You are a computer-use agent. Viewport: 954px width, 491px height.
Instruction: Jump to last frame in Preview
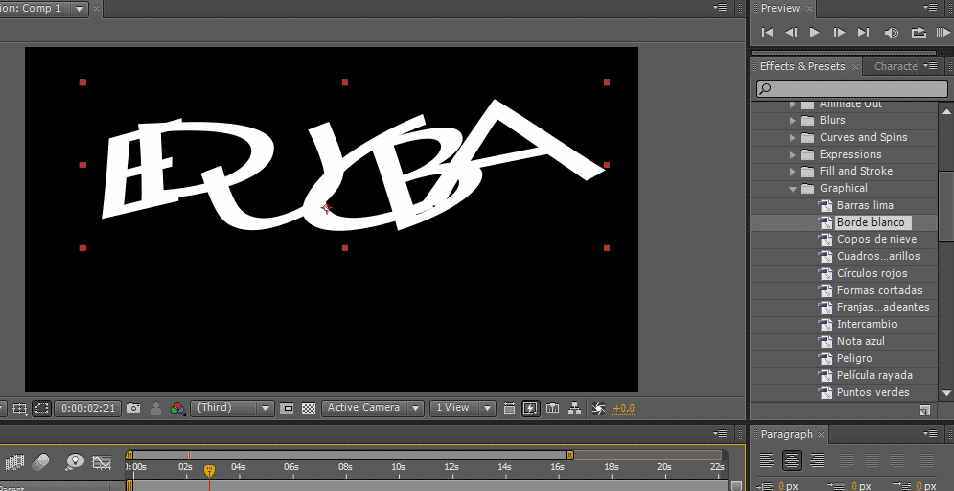[x=863, y=33]
